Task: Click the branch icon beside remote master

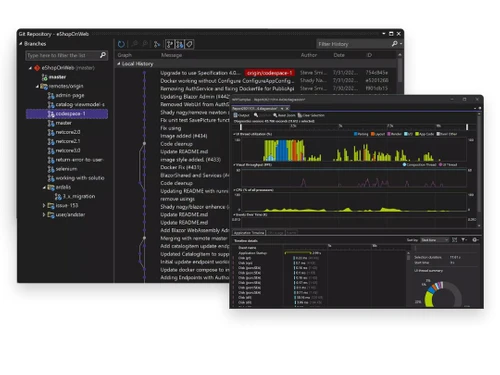Action: point(51,123)
